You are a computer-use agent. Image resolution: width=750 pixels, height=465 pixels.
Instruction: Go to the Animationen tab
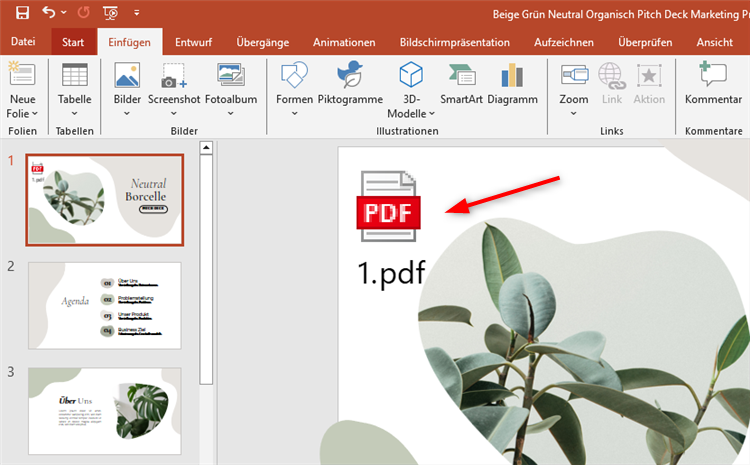(344, 42)
